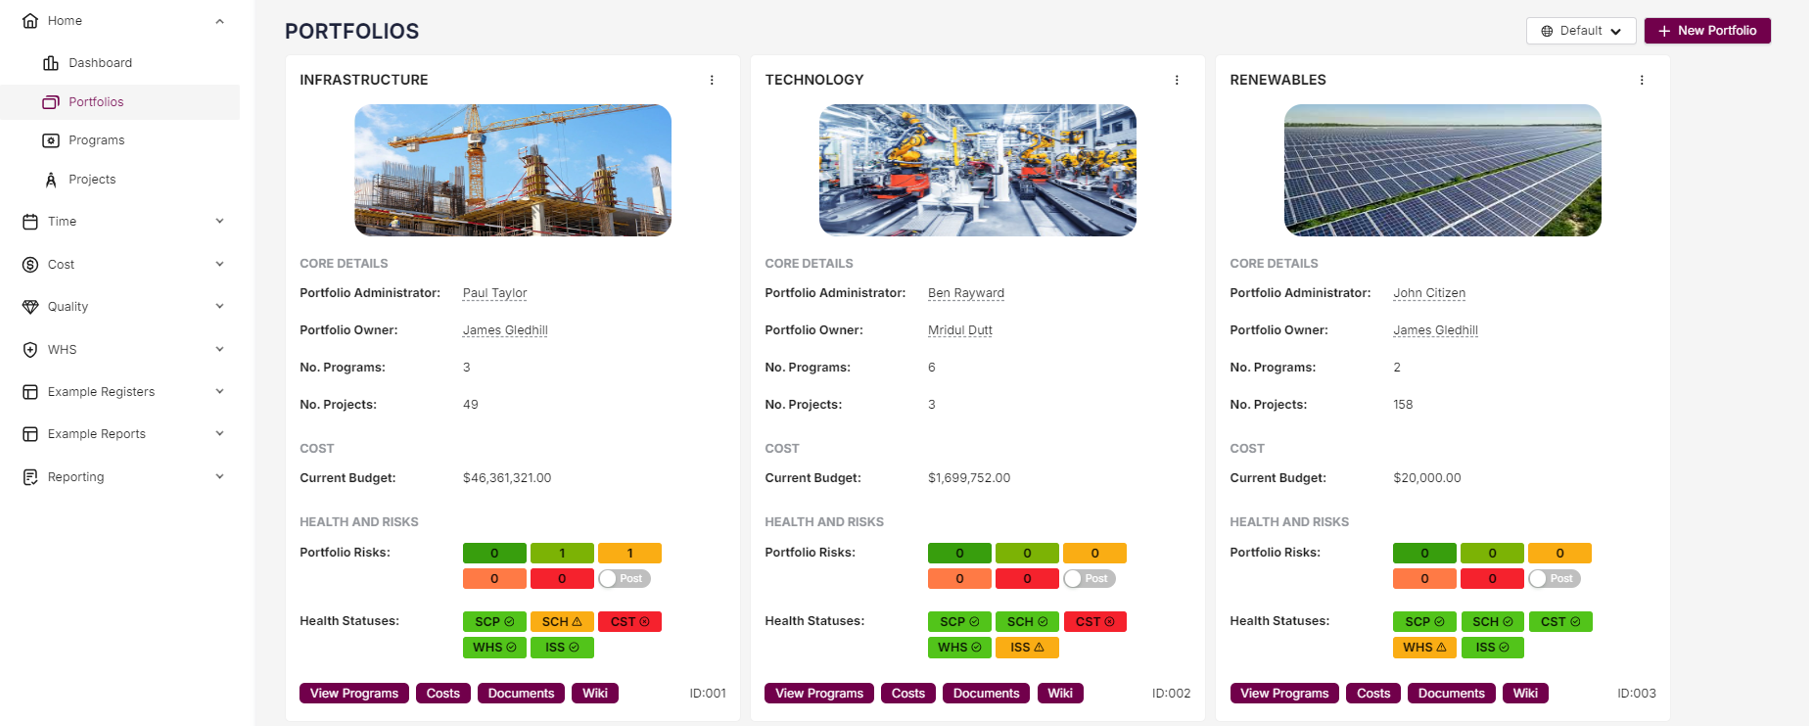Go to Projects in sidebar
Image resolution: width=1809 pixels, height=726 pixels.
(x=92, y=180)
